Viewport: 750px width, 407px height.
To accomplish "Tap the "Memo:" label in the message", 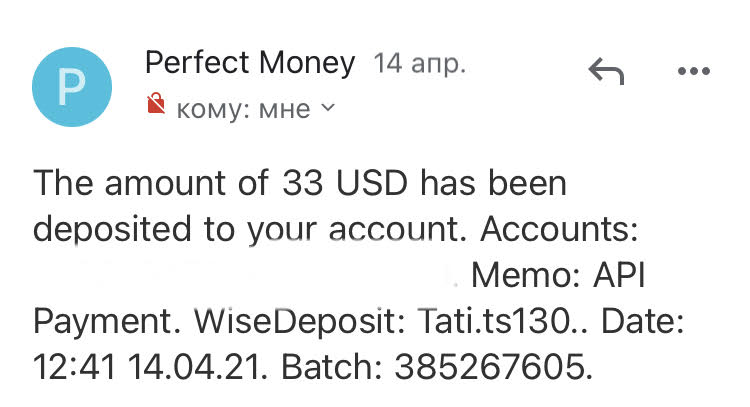I will [526, 276].
